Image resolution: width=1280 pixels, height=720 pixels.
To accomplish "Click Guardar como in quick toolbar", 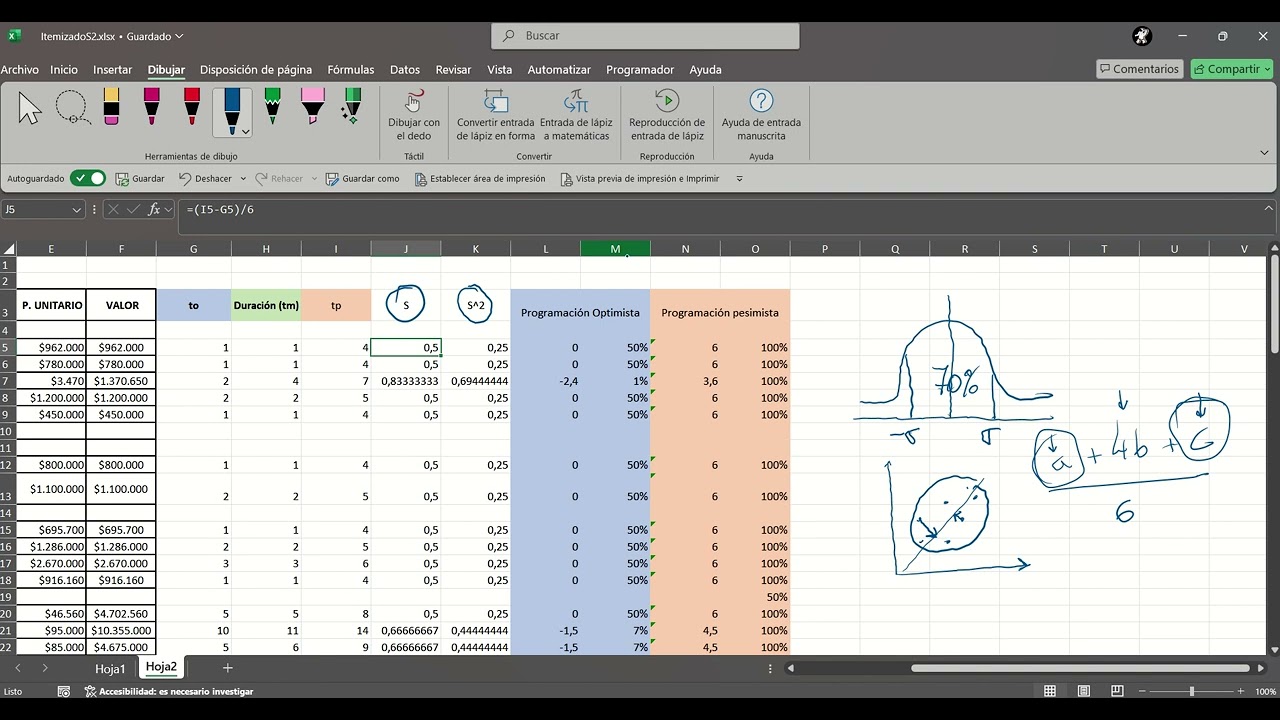I will (x=362, y=178).
